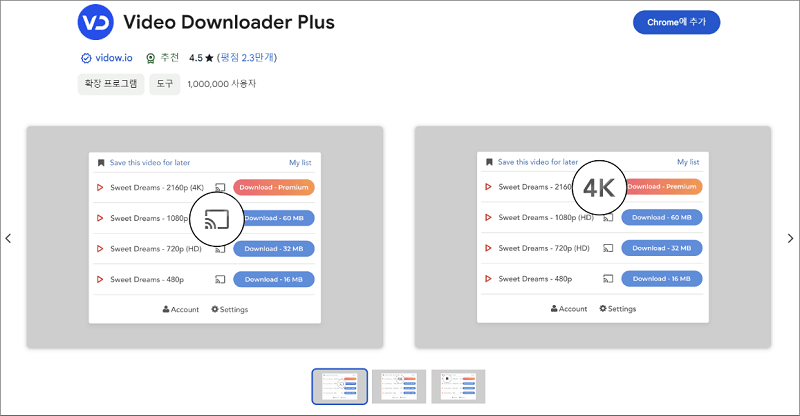Viewport: 800px width, 416px height.
Task: Click Sweet Dreams - 720p (HD) text in the left screenshot
Action: point(156,249)
